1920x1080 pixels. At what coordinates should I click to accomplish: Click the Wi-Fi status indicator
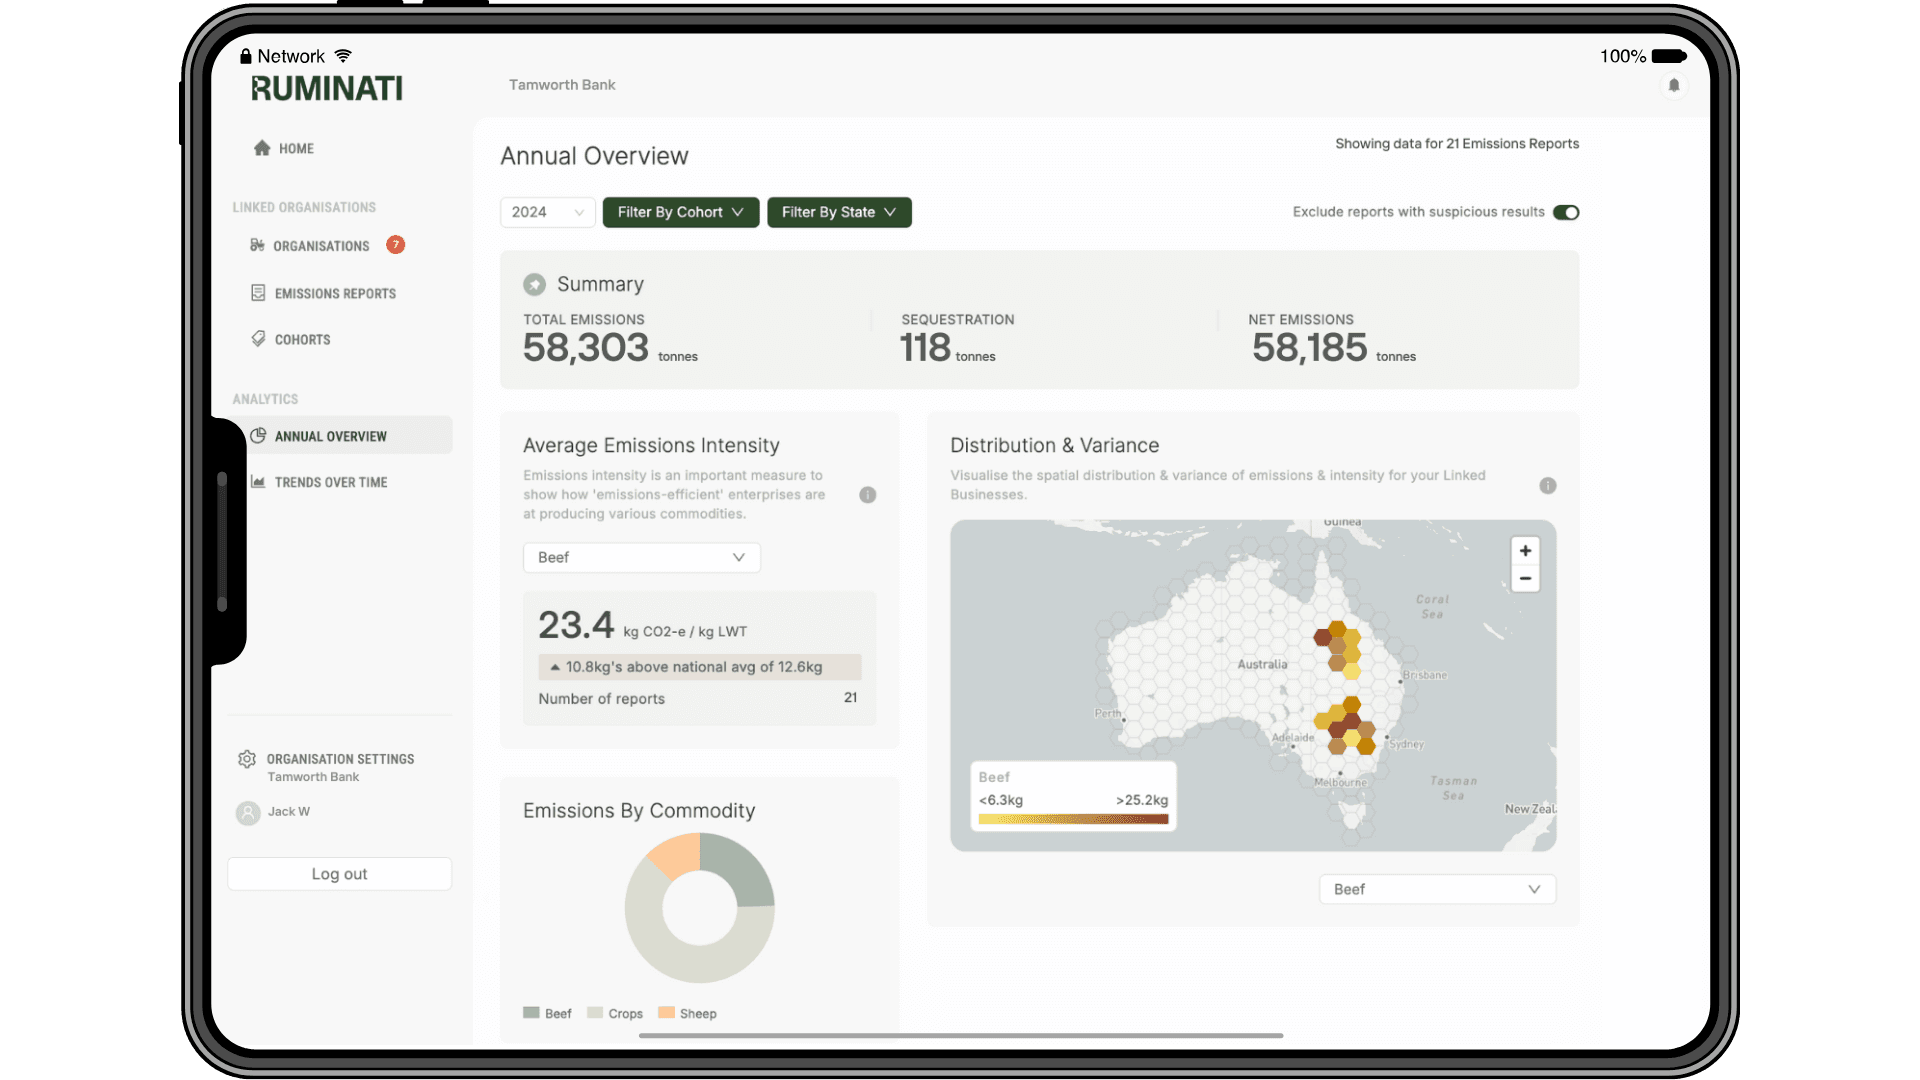pyautogui.click(x=343, y=55)
